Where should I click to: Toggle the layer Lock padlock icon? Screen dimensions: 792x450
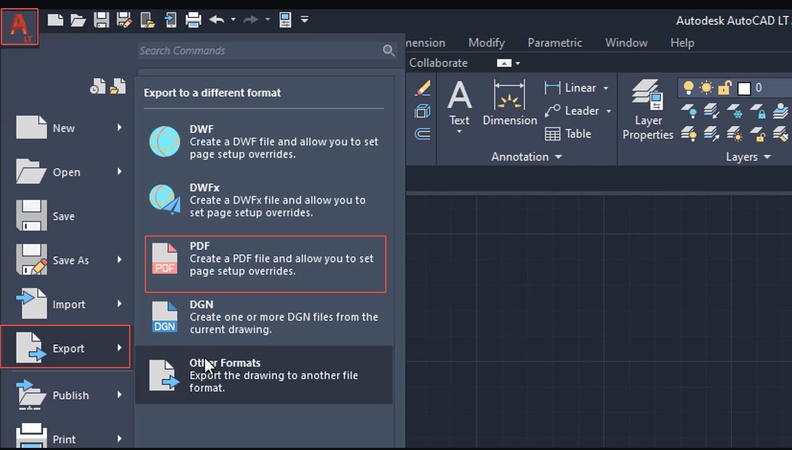(724, 88)
